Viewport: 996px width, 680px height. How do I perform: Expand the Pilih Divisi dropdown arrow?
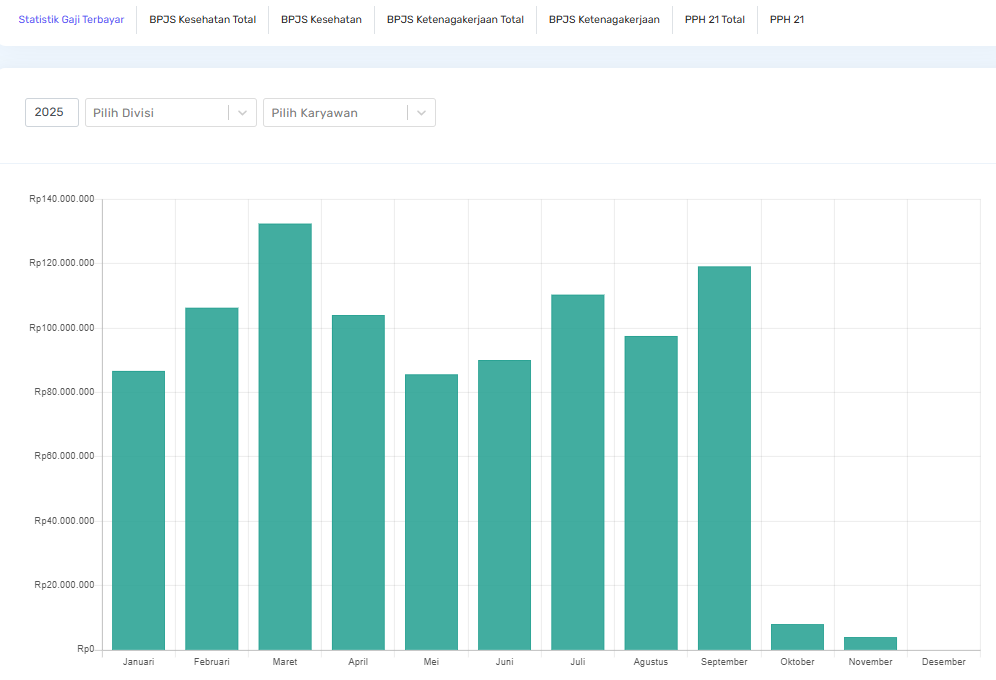pos(242,113)
